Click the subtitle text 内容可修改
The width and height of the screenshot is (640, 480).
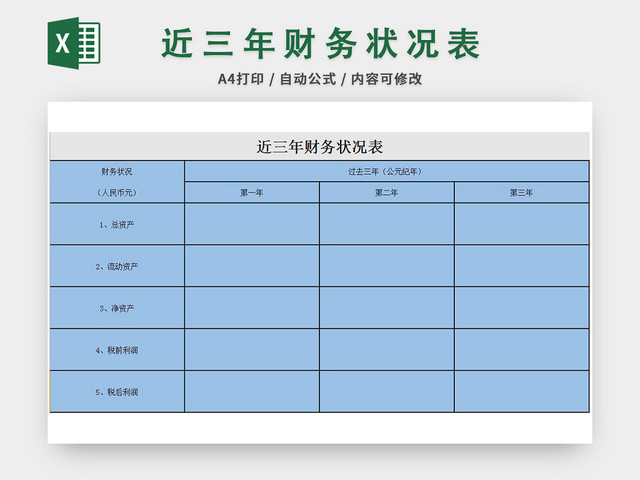tap(386, 79)
